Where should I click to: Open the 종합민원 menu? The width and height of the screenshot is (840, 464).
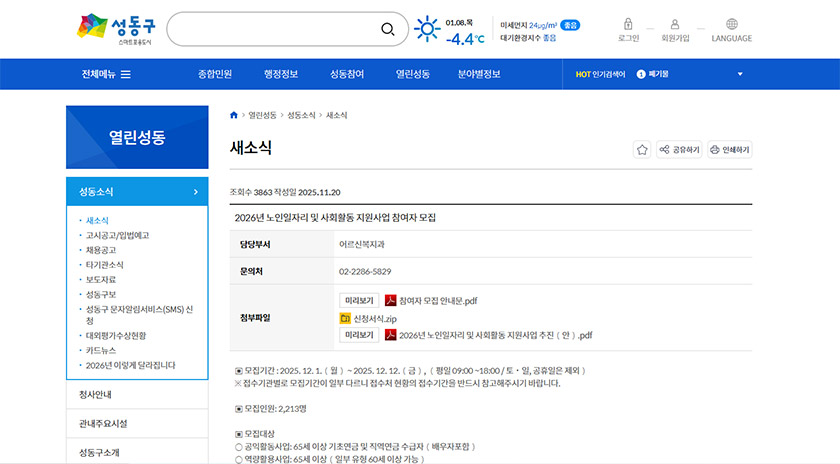(x=215, y=74)
